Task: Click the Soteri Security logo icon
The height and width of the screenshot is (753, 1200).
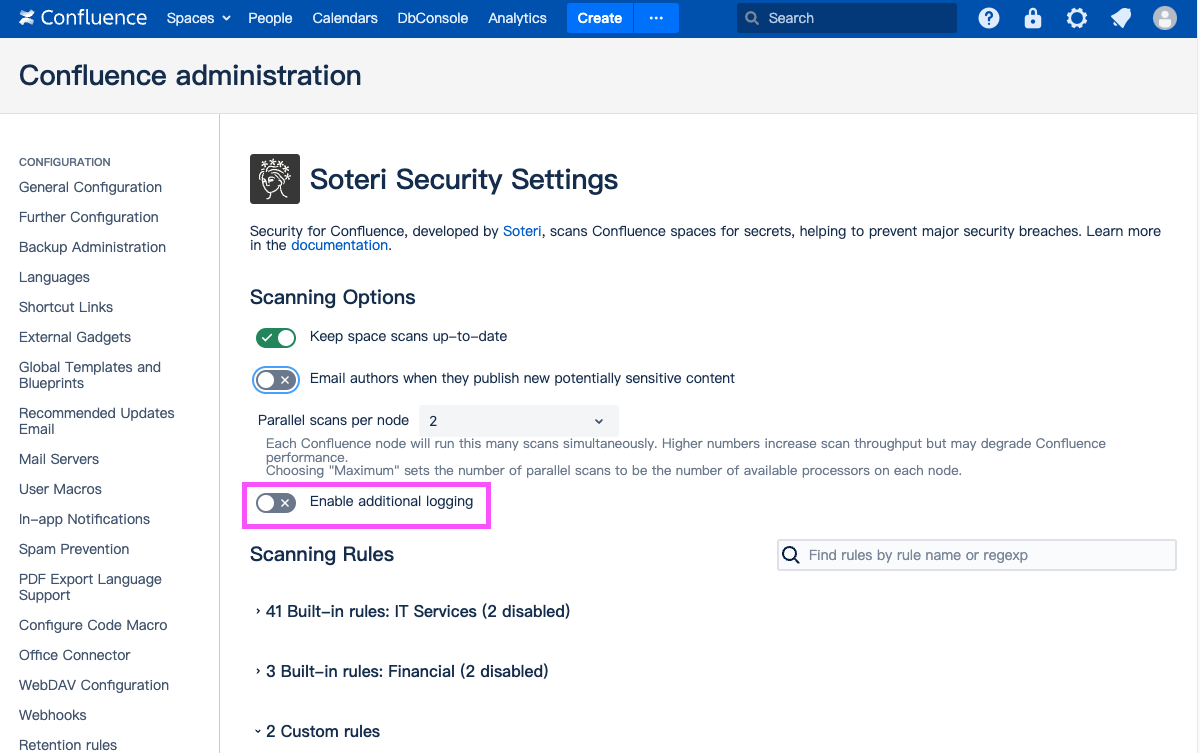Action: click(x=275, y=180)
